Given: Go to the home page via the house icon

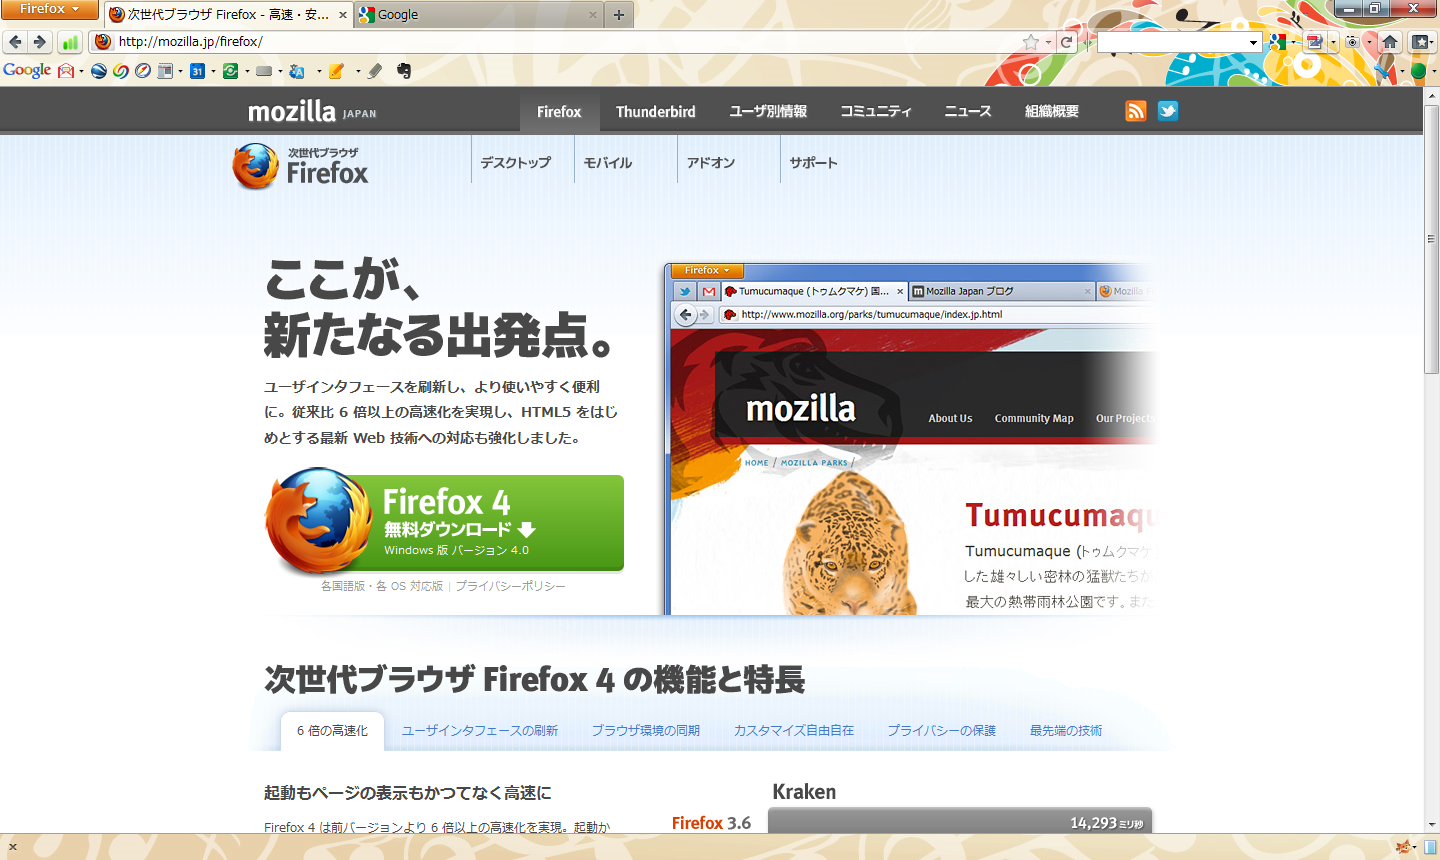Looking at the screenshot, I should [1390, 42].
